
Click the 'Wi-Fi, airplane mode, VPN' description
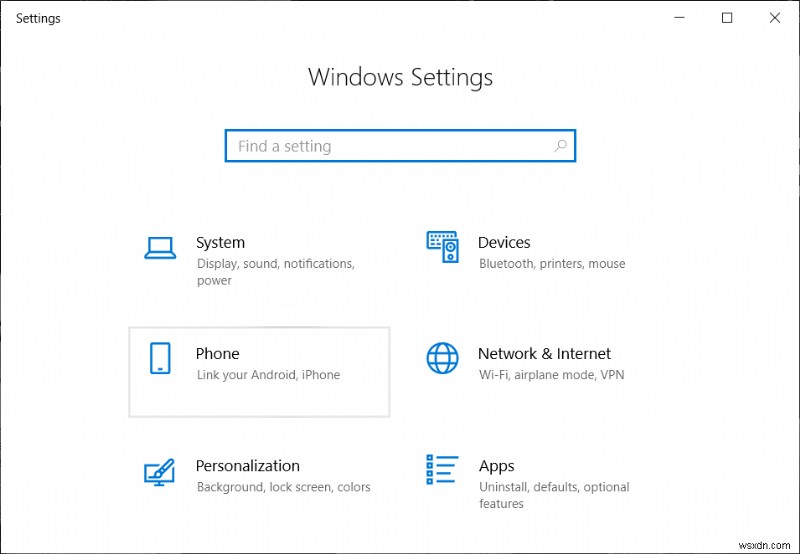coord(552,375)
